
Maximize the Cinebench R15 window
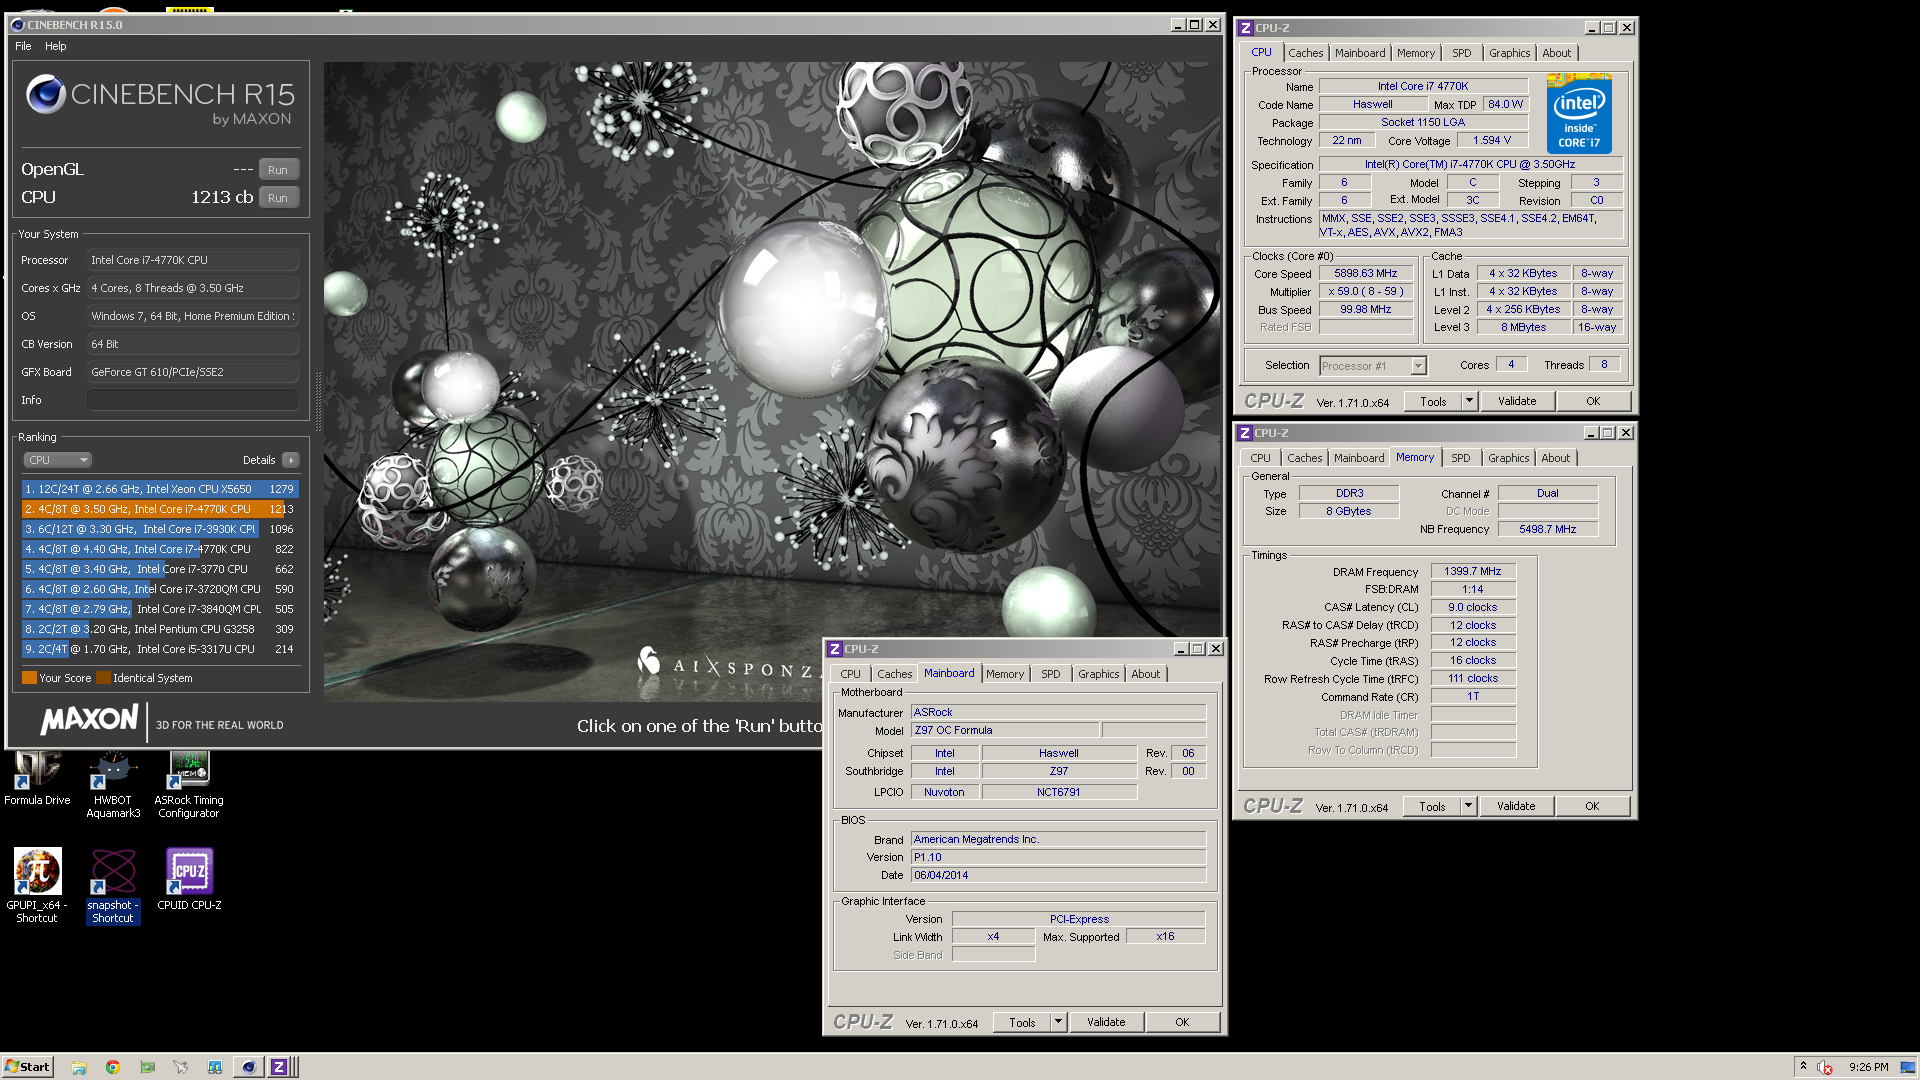tap(1194, 25)
